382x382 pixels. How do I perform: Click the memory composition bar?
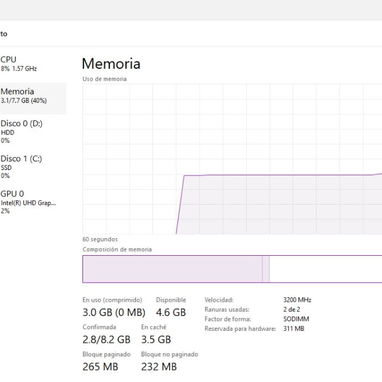pyautogui.click(x=232, y=269)
